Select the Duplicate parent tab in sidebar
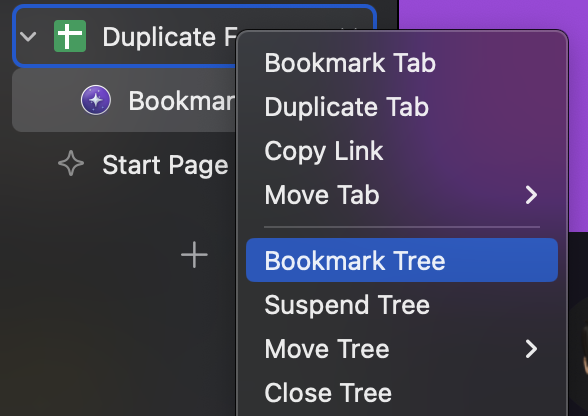 pos(124,36)
